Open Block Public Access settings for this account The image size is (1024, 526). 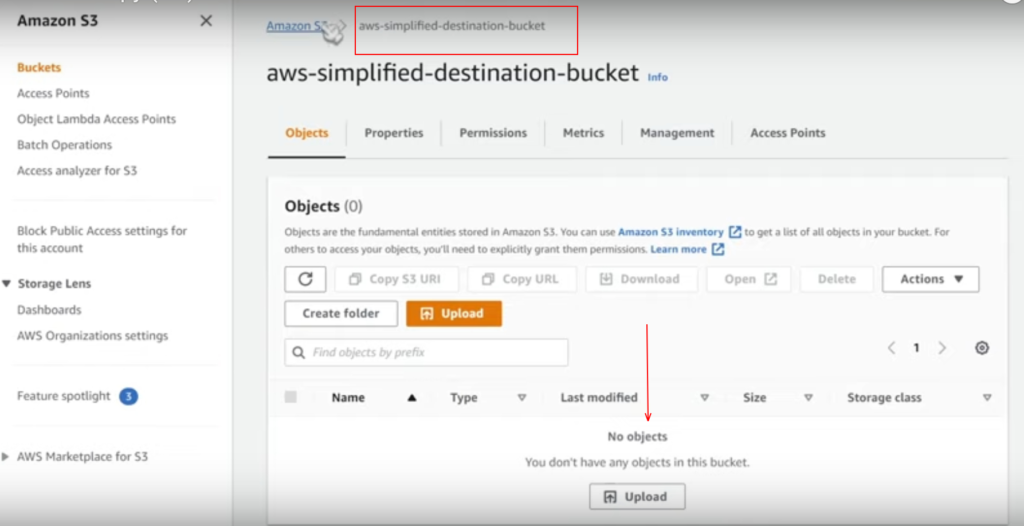102,239
